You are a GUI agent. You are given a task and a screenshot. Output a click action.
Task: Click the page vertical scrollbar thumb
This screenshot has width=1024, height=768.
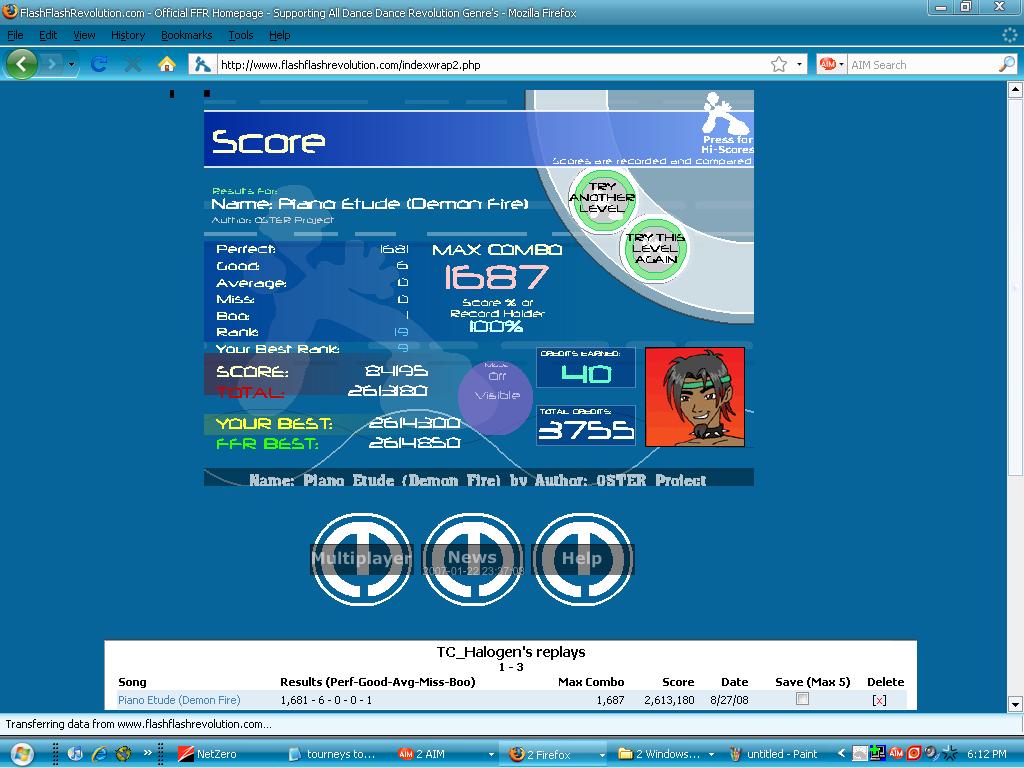[1015, 287]
